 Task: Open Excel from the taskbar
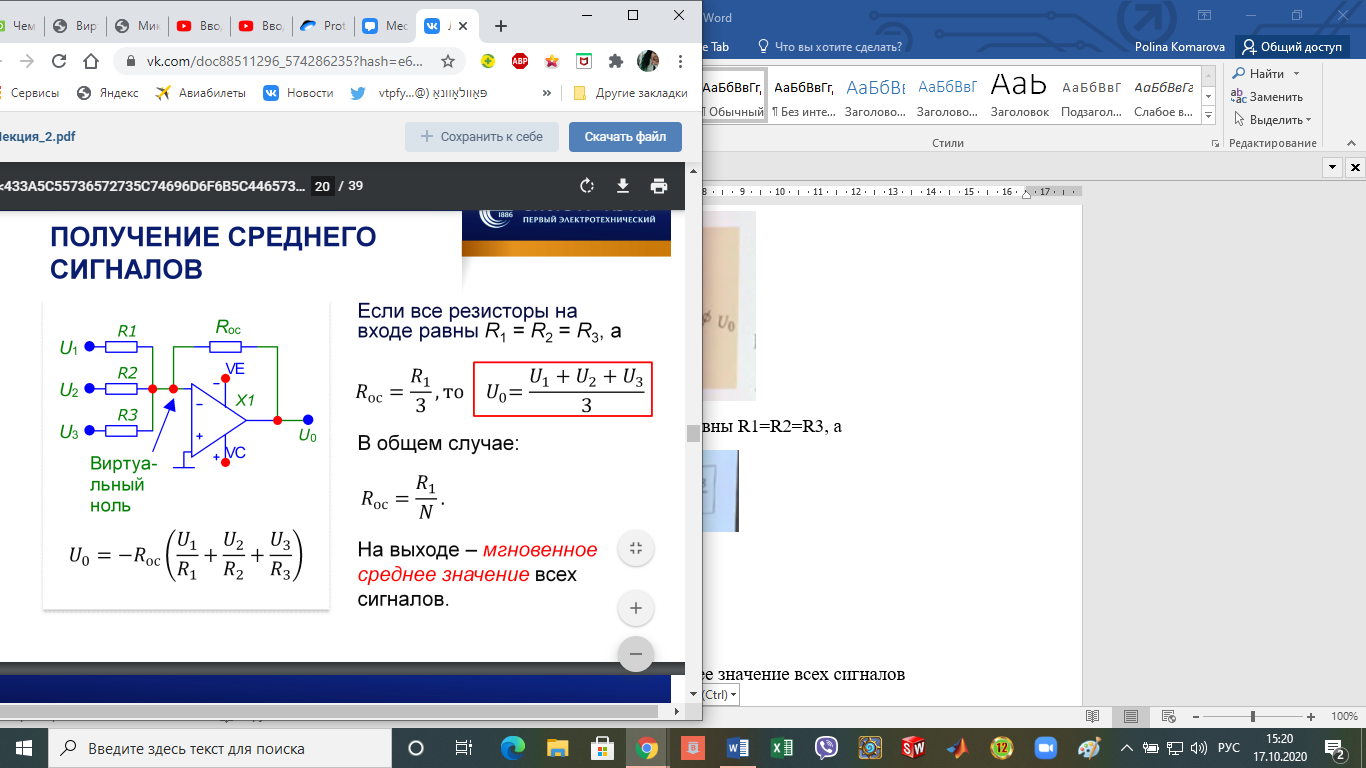(x=782, y=748)
